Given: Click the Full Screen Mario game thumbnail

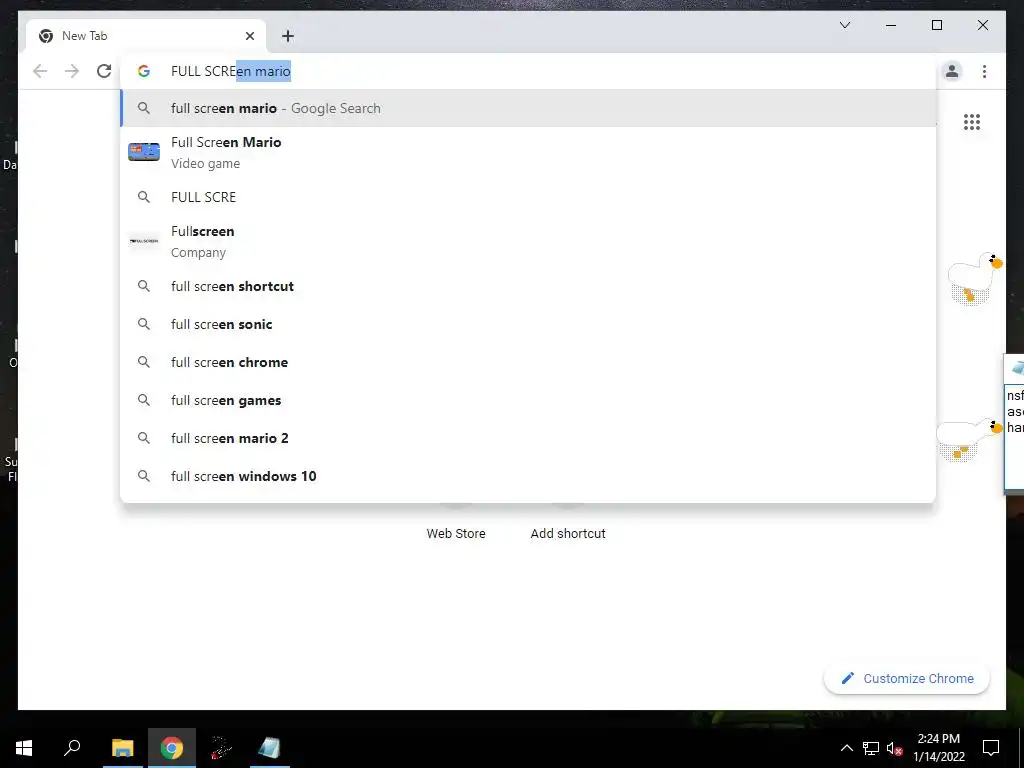Looking at the screenshot, I should coord(144,152).
